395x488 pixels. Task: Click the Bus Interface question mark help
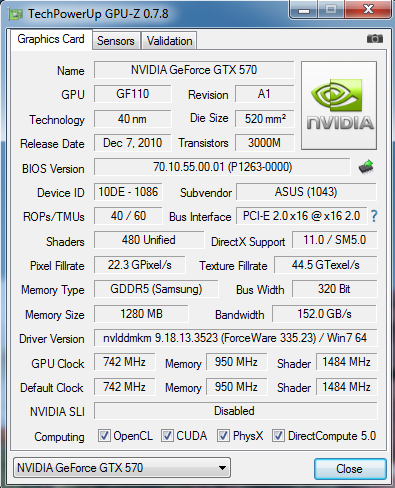tap(374, 216)
